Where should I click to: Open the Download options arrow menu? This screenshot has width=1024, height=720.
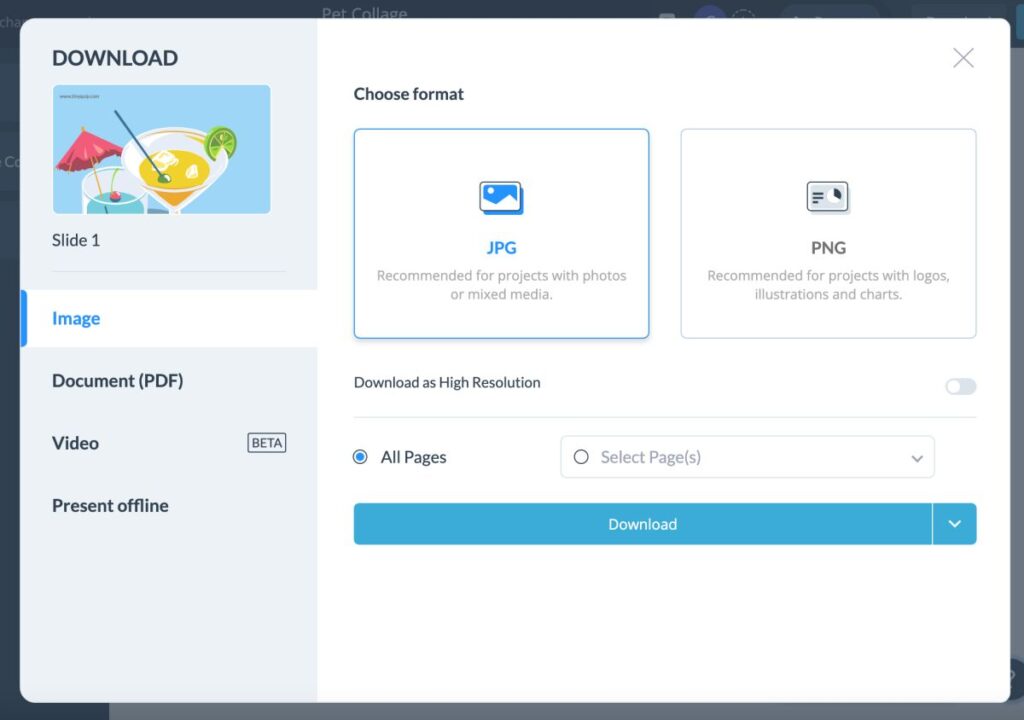coord(955,524)
